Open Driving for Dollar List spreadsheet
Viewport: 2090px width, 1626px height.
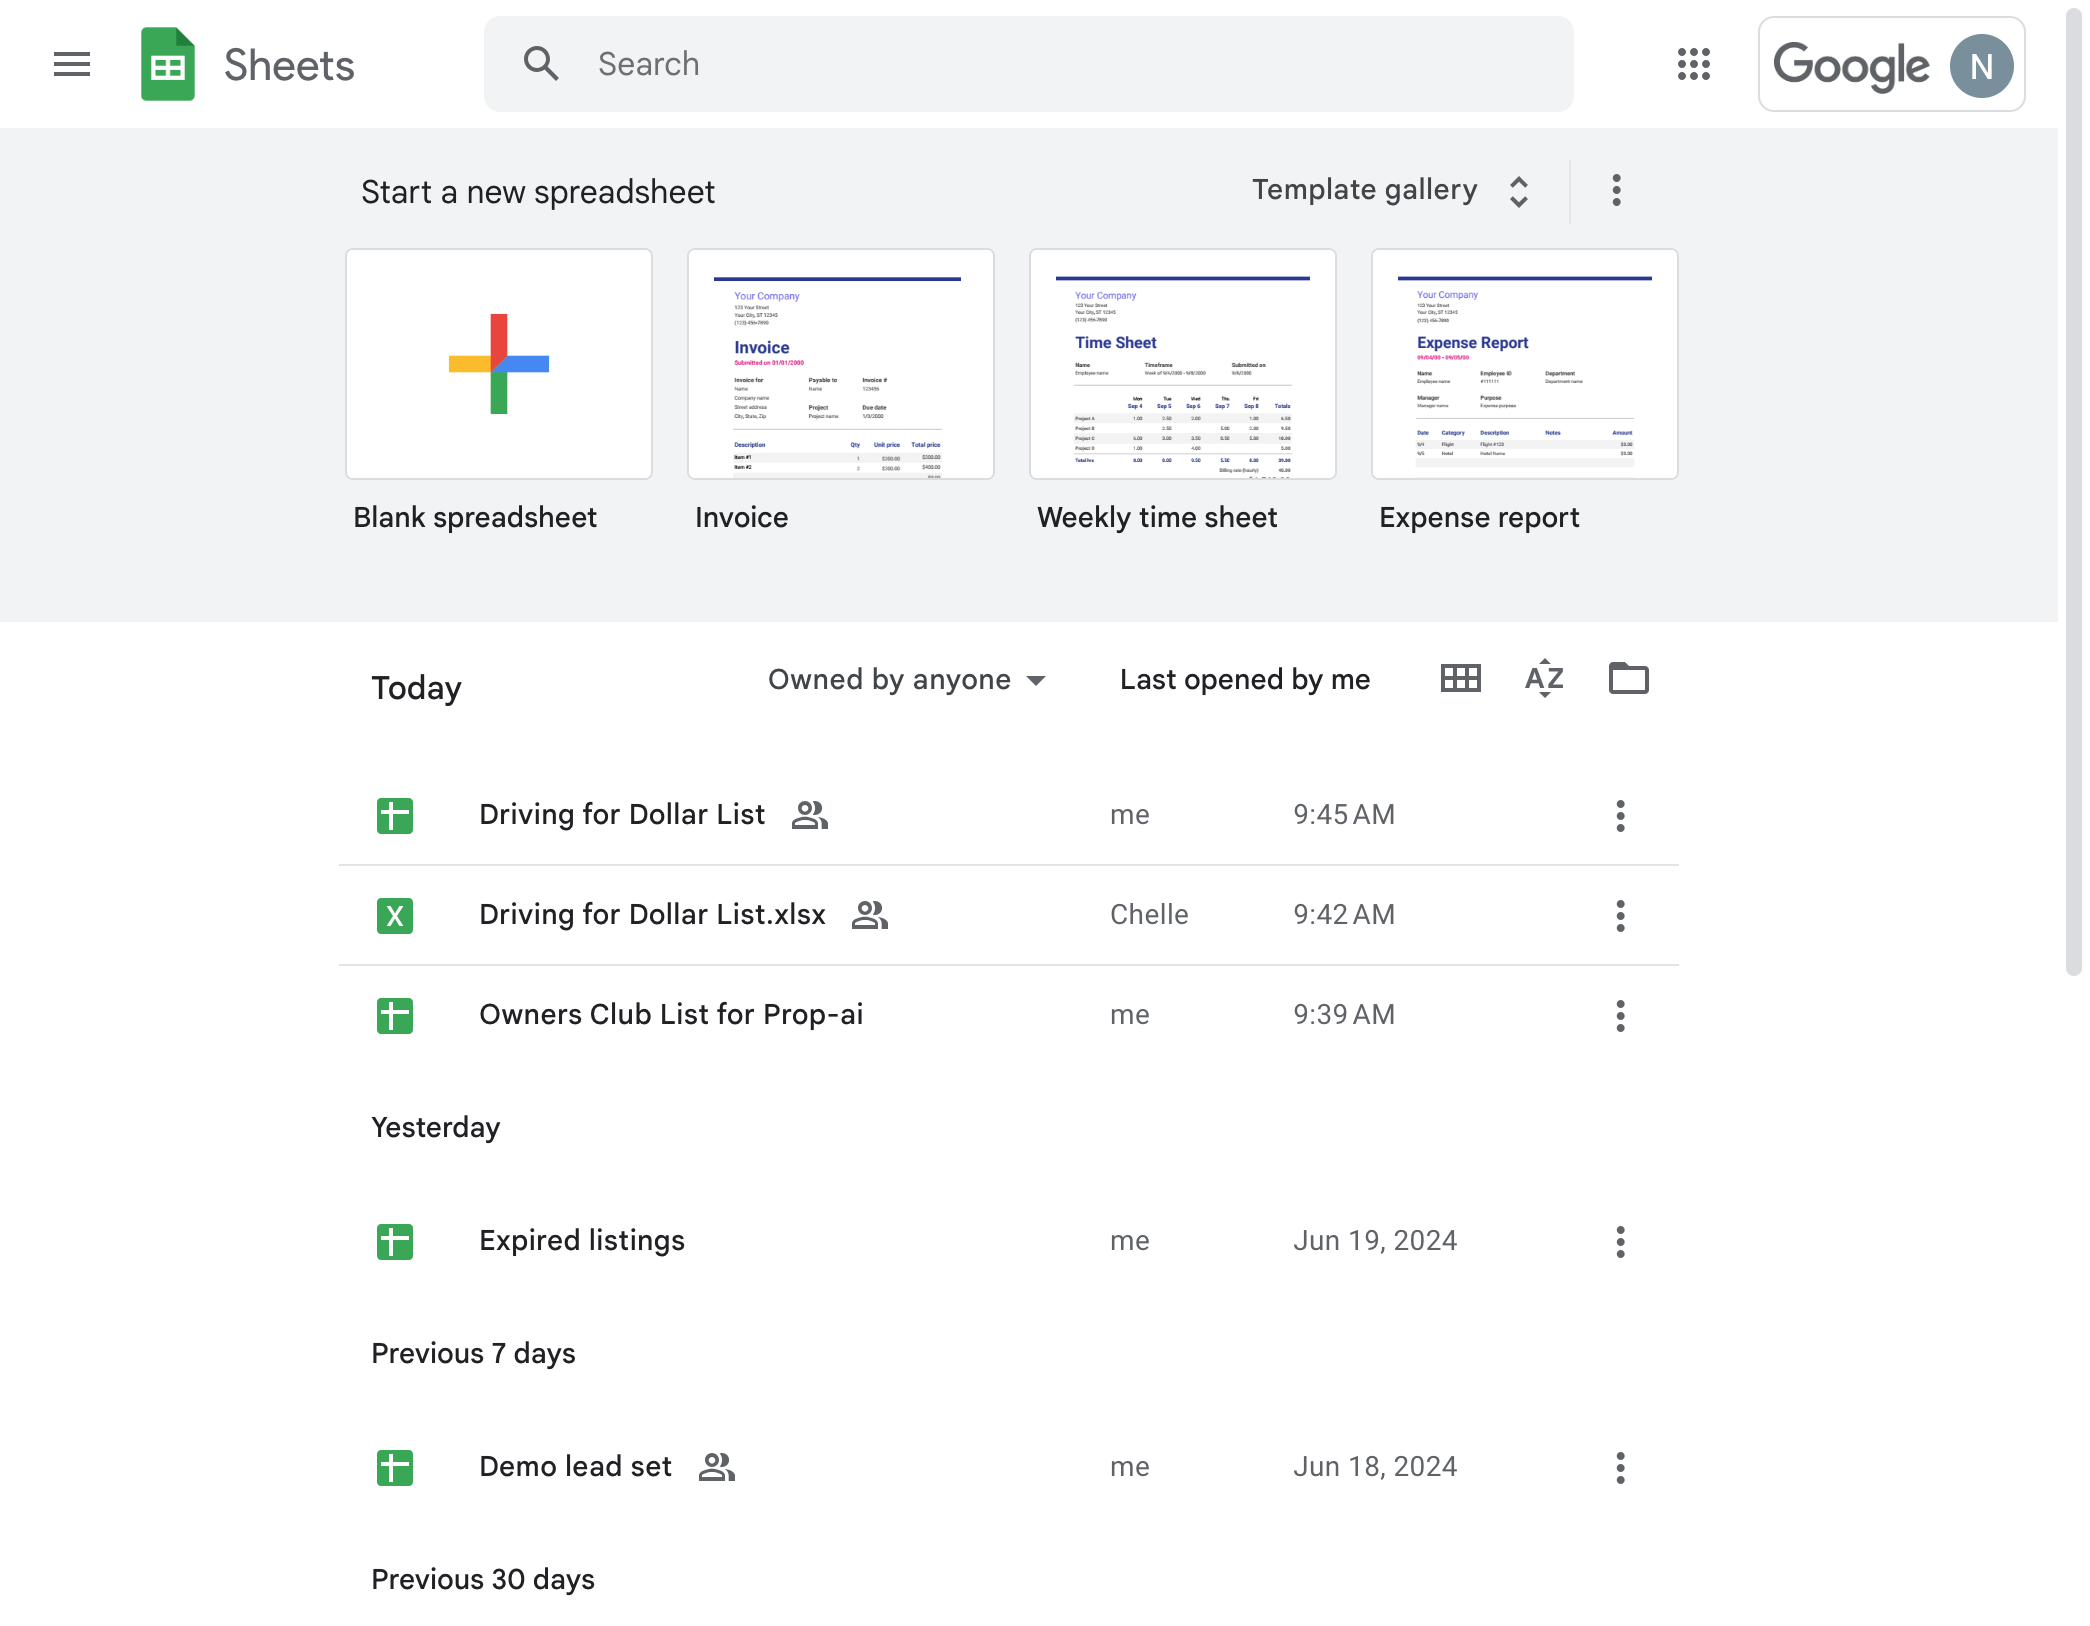pyautogui.click(x=1008, y=815)
